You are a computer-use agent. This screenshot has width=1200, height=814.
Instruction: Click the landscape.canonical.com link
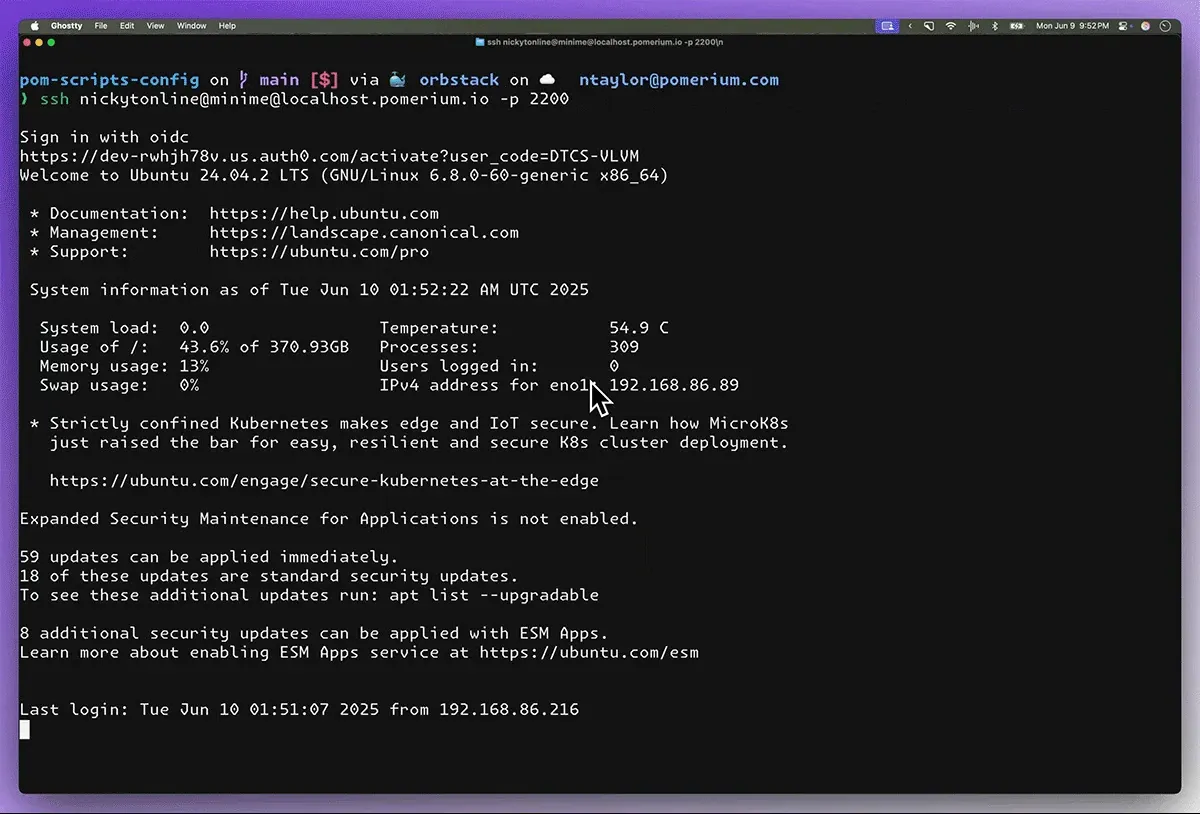(364, 232)
